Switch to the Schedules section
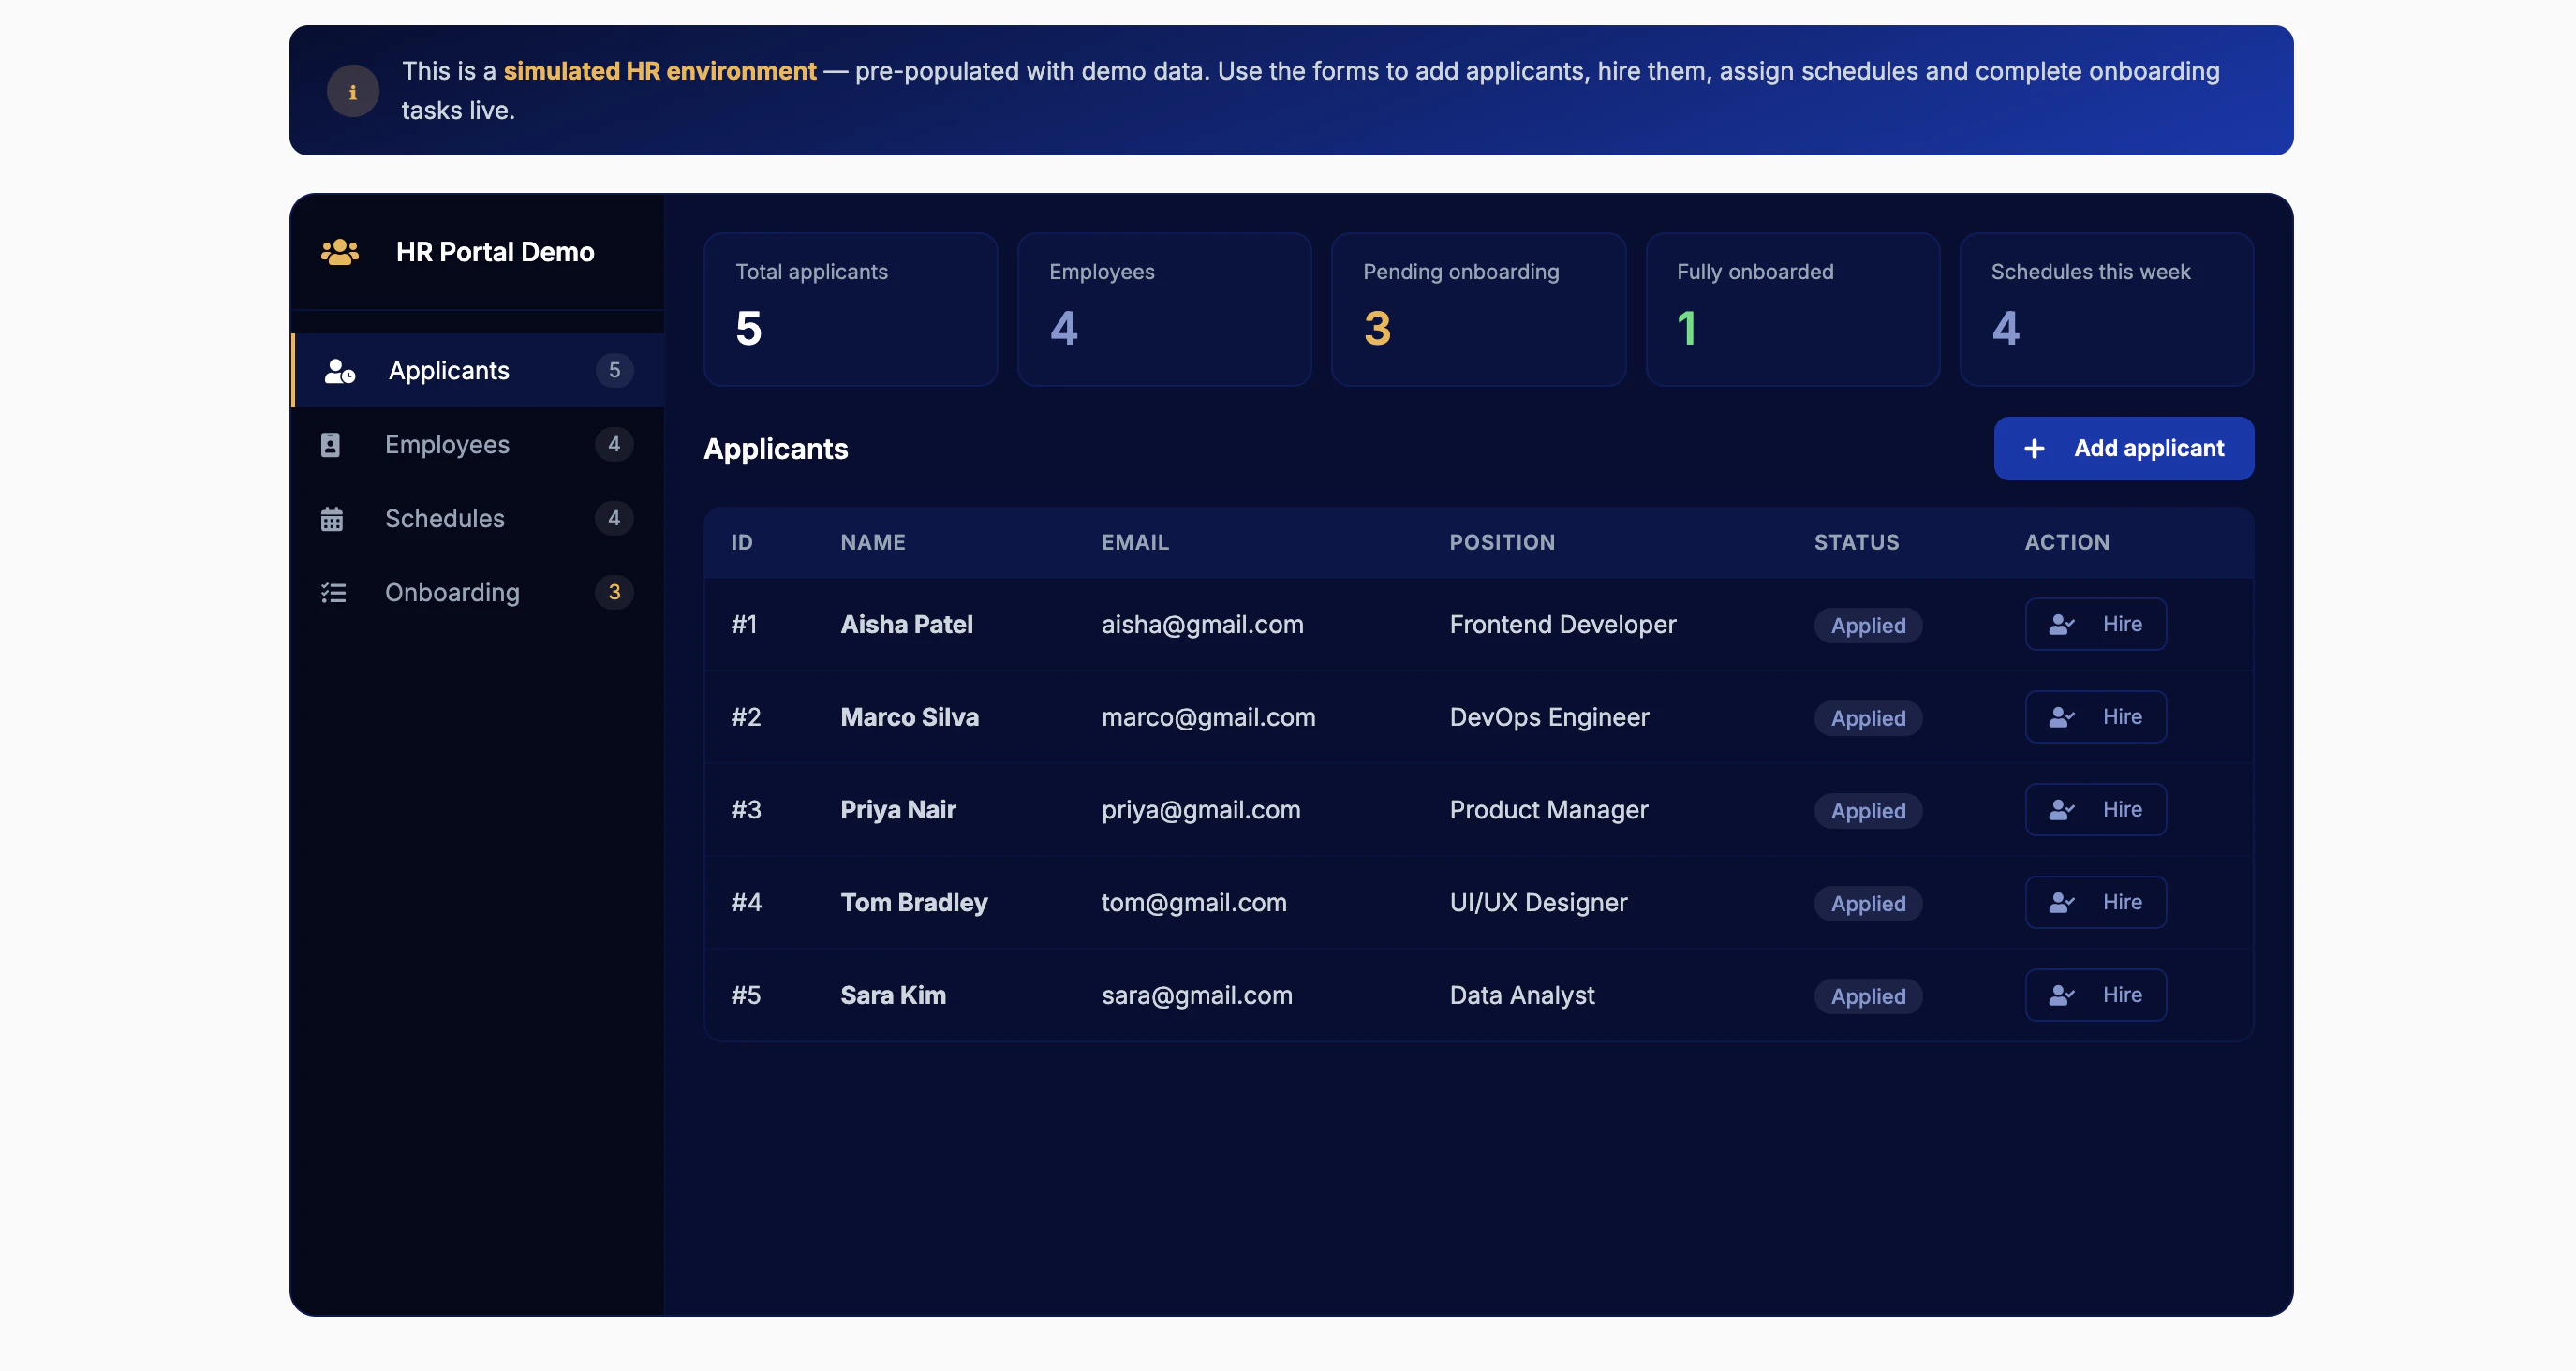Screen dimensions: 2576x1371 [x=445, y=518]
